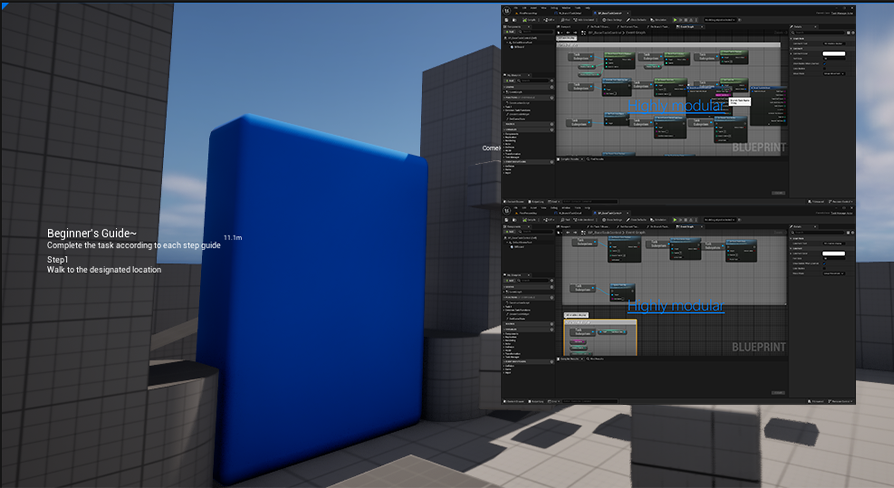The height and width of the screenshot is (488, 894).
Task: Click the Unreal Engine logo in upper editor image
Action: click(x=507, y=10)
